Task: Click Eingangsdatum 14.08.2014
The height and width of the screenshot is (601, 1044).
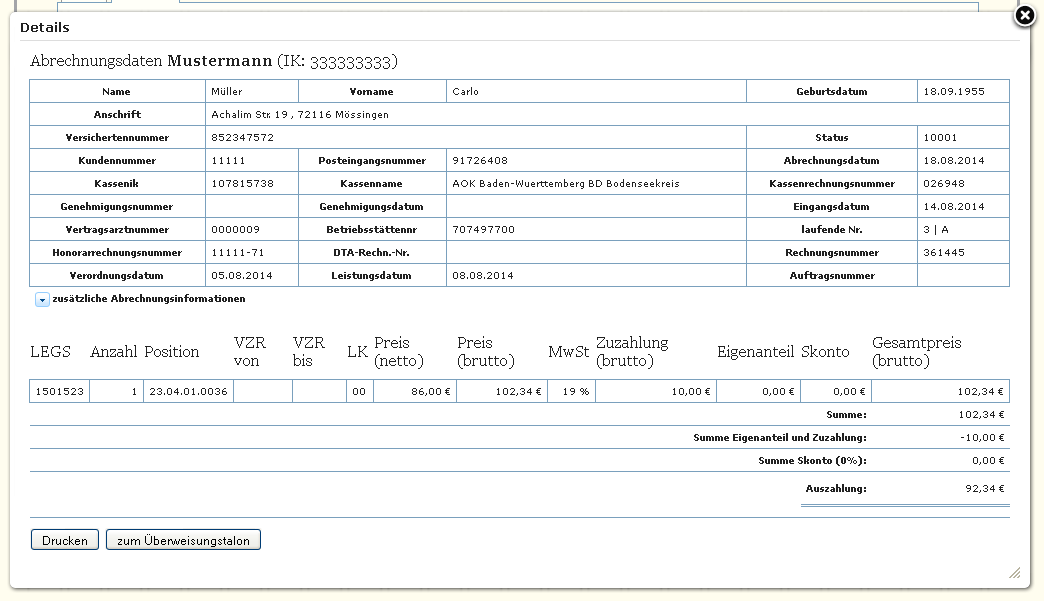Action: [954, 206]
